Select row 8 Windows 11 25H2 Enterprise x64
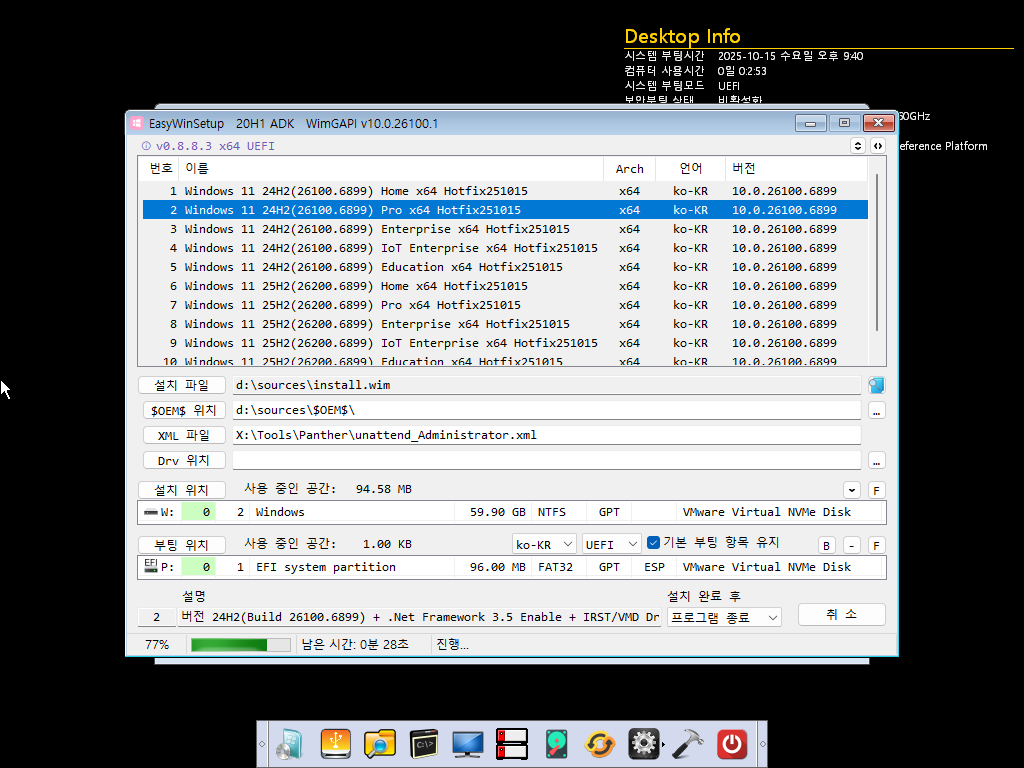This screenshot has width=1024, height=768. tap(505, 324)
